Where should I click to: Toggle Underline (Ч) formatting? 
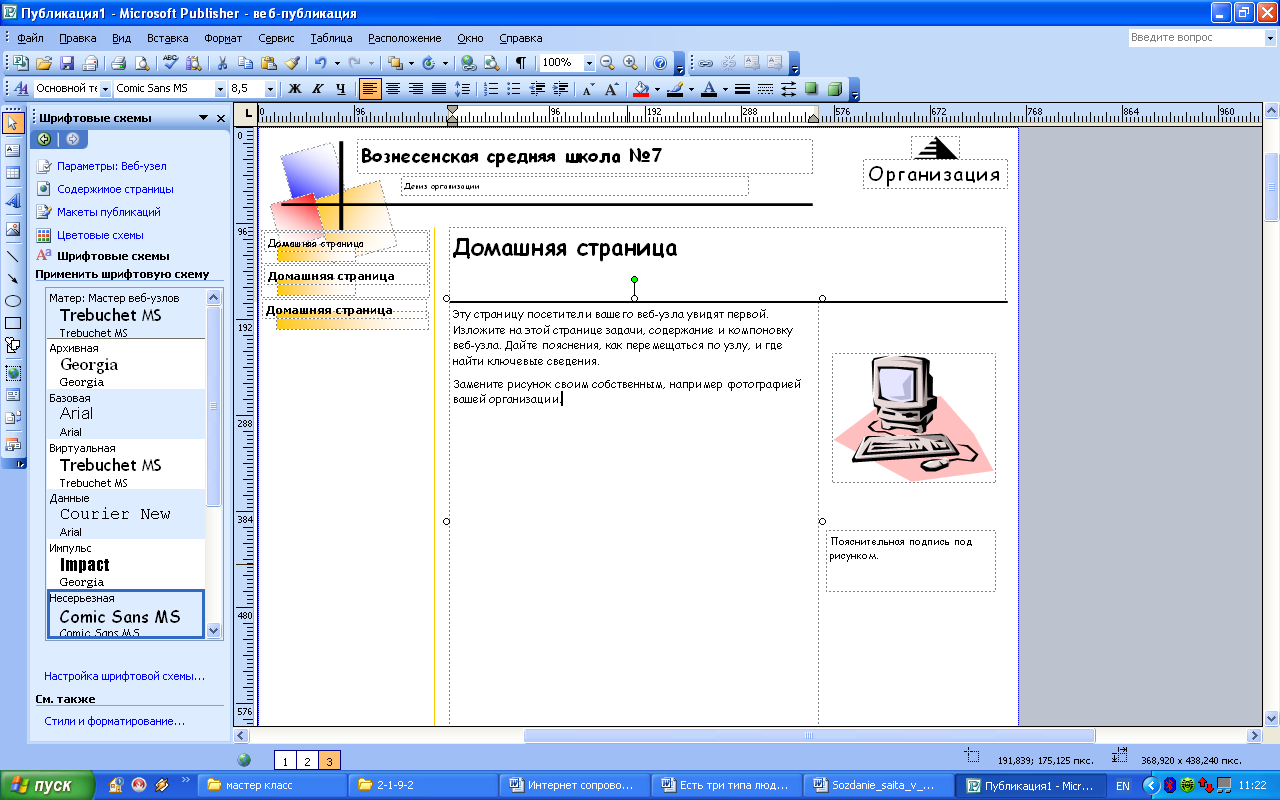coord(341,89)
